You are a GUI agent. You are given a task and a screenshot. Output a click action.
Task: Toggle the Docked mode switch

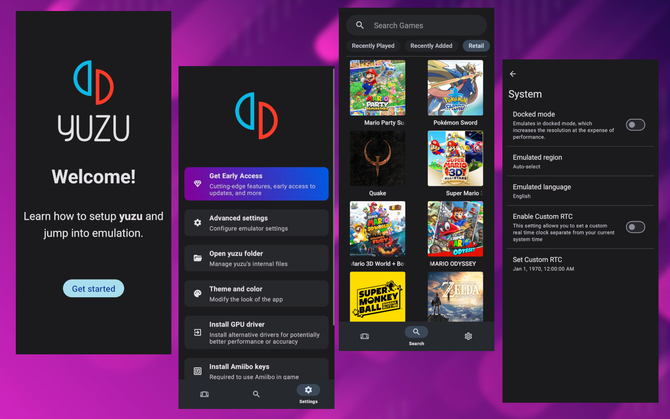[x=635, y=125]
